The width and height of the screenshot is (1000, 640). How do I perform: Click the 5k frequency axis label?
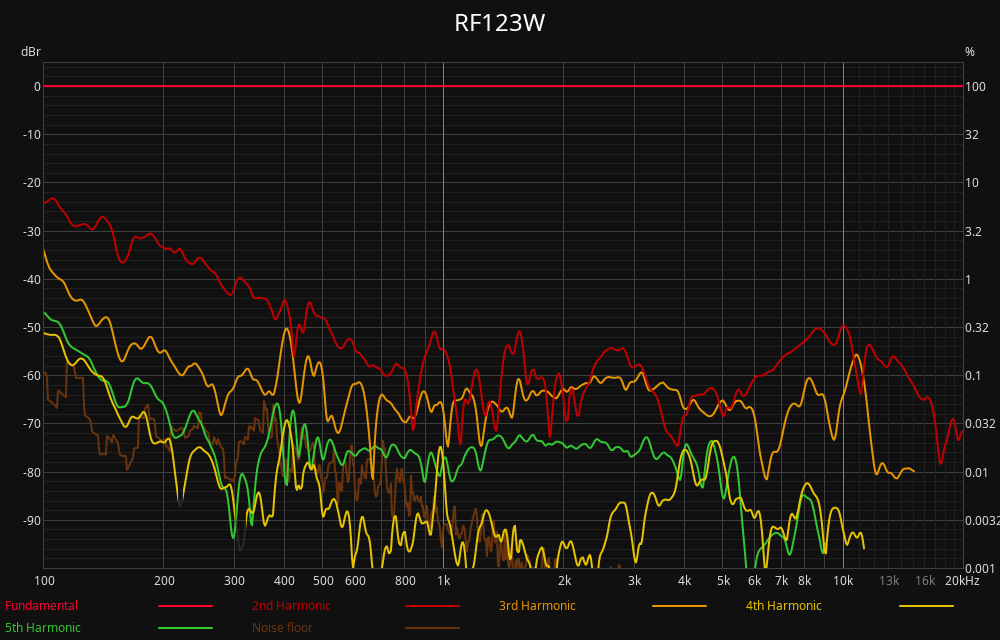pyautogui.click(x=723, y=581)
